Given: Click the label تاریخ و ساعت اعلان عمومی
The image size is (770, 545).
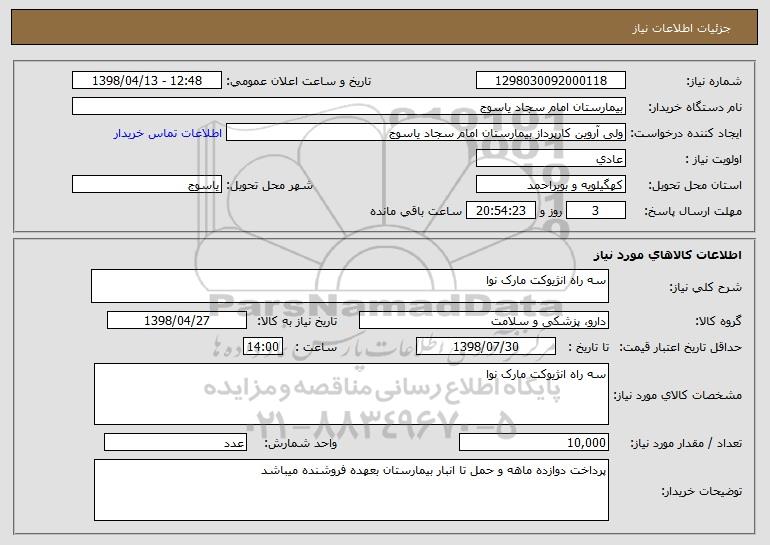Looking at the screenshot, I should pos(299,82).
